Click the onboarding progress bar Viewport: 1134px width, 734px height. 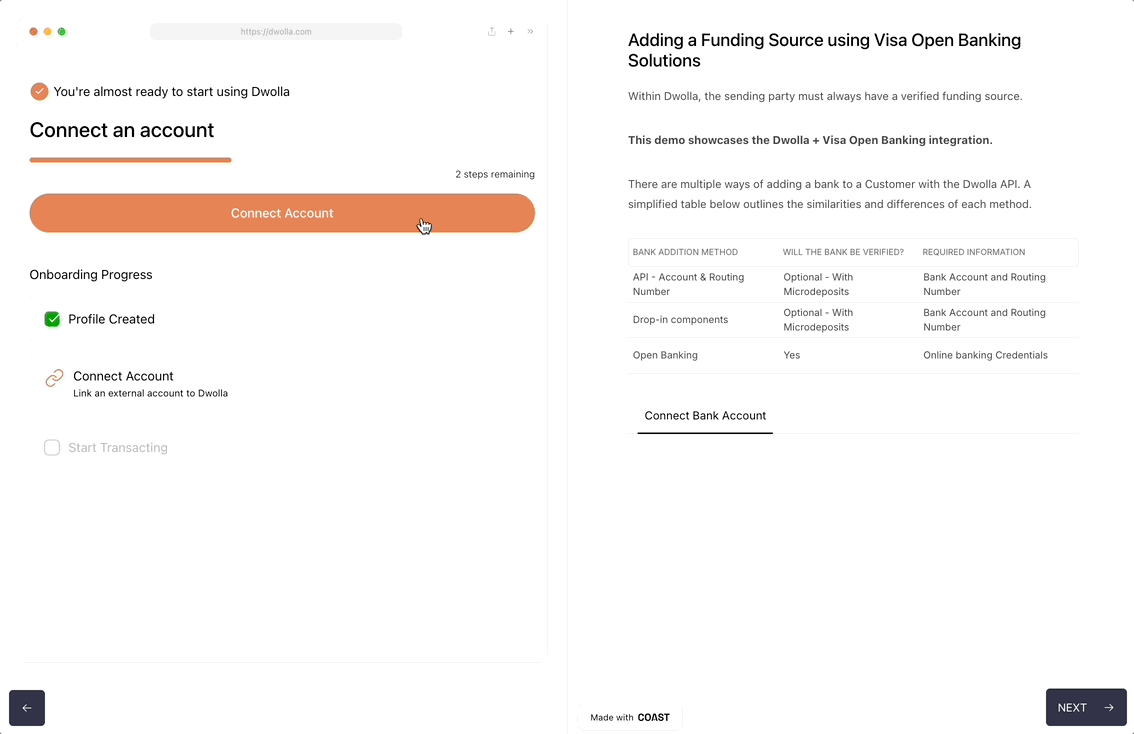pyautogui.click(x=130, y=160)
